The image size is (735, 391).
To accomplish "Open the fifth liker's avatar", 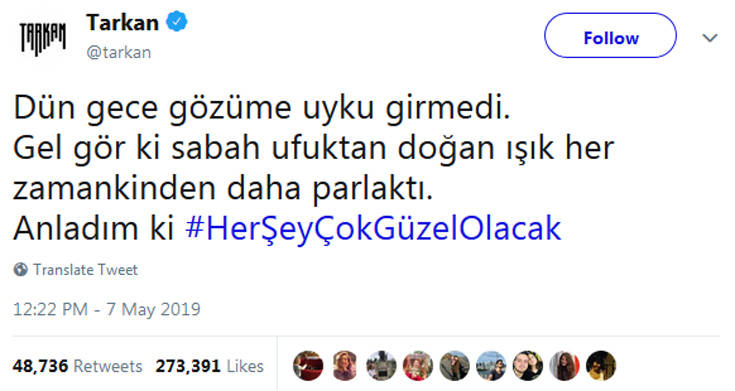I will [x=454, y=366].
